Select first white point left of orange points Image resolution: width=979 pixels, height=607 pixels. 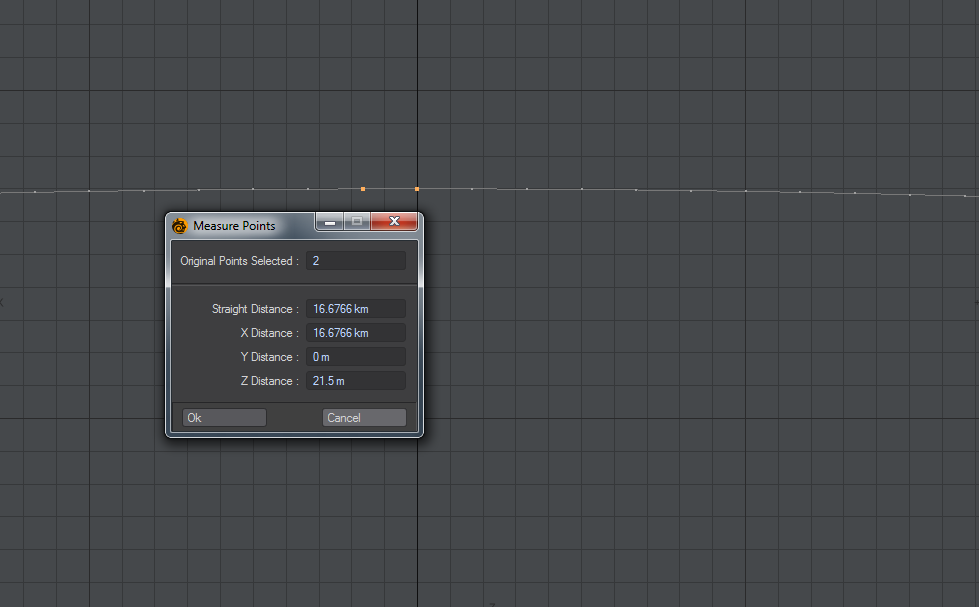coord(308,188)
